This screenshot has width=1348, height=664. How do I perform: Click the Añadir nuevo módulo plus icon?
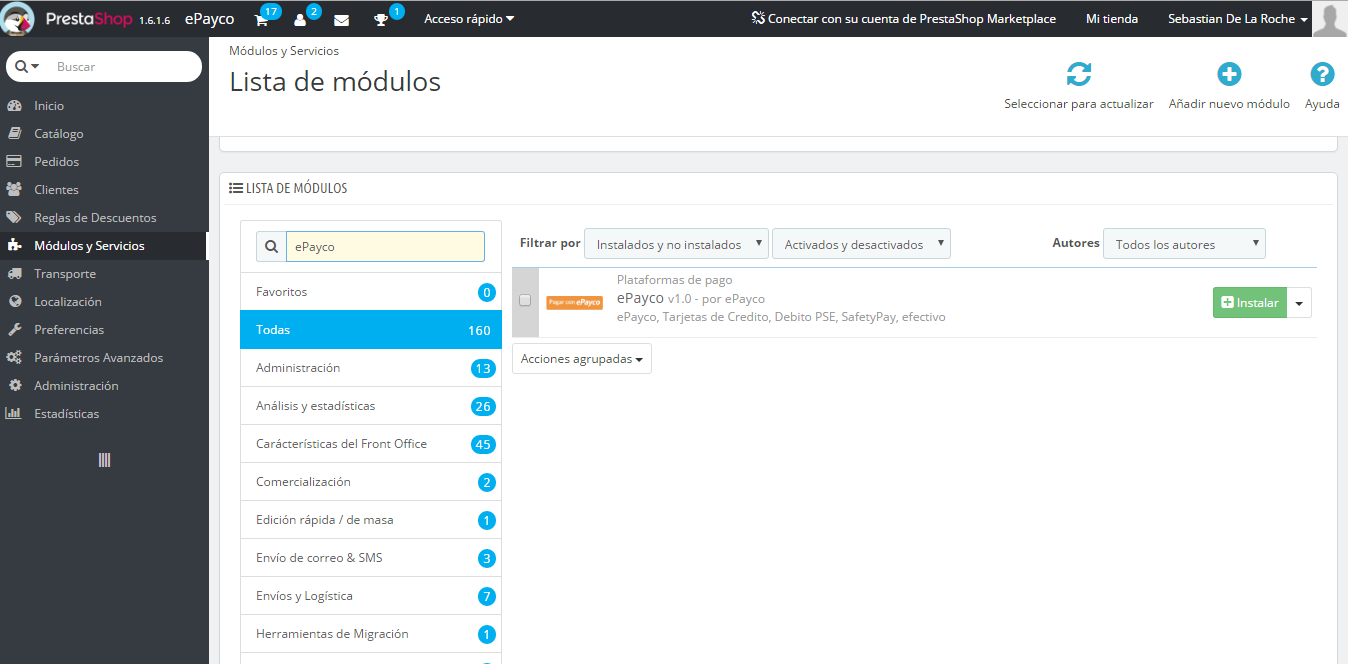pyautogui.click(x=1229, y=74)
